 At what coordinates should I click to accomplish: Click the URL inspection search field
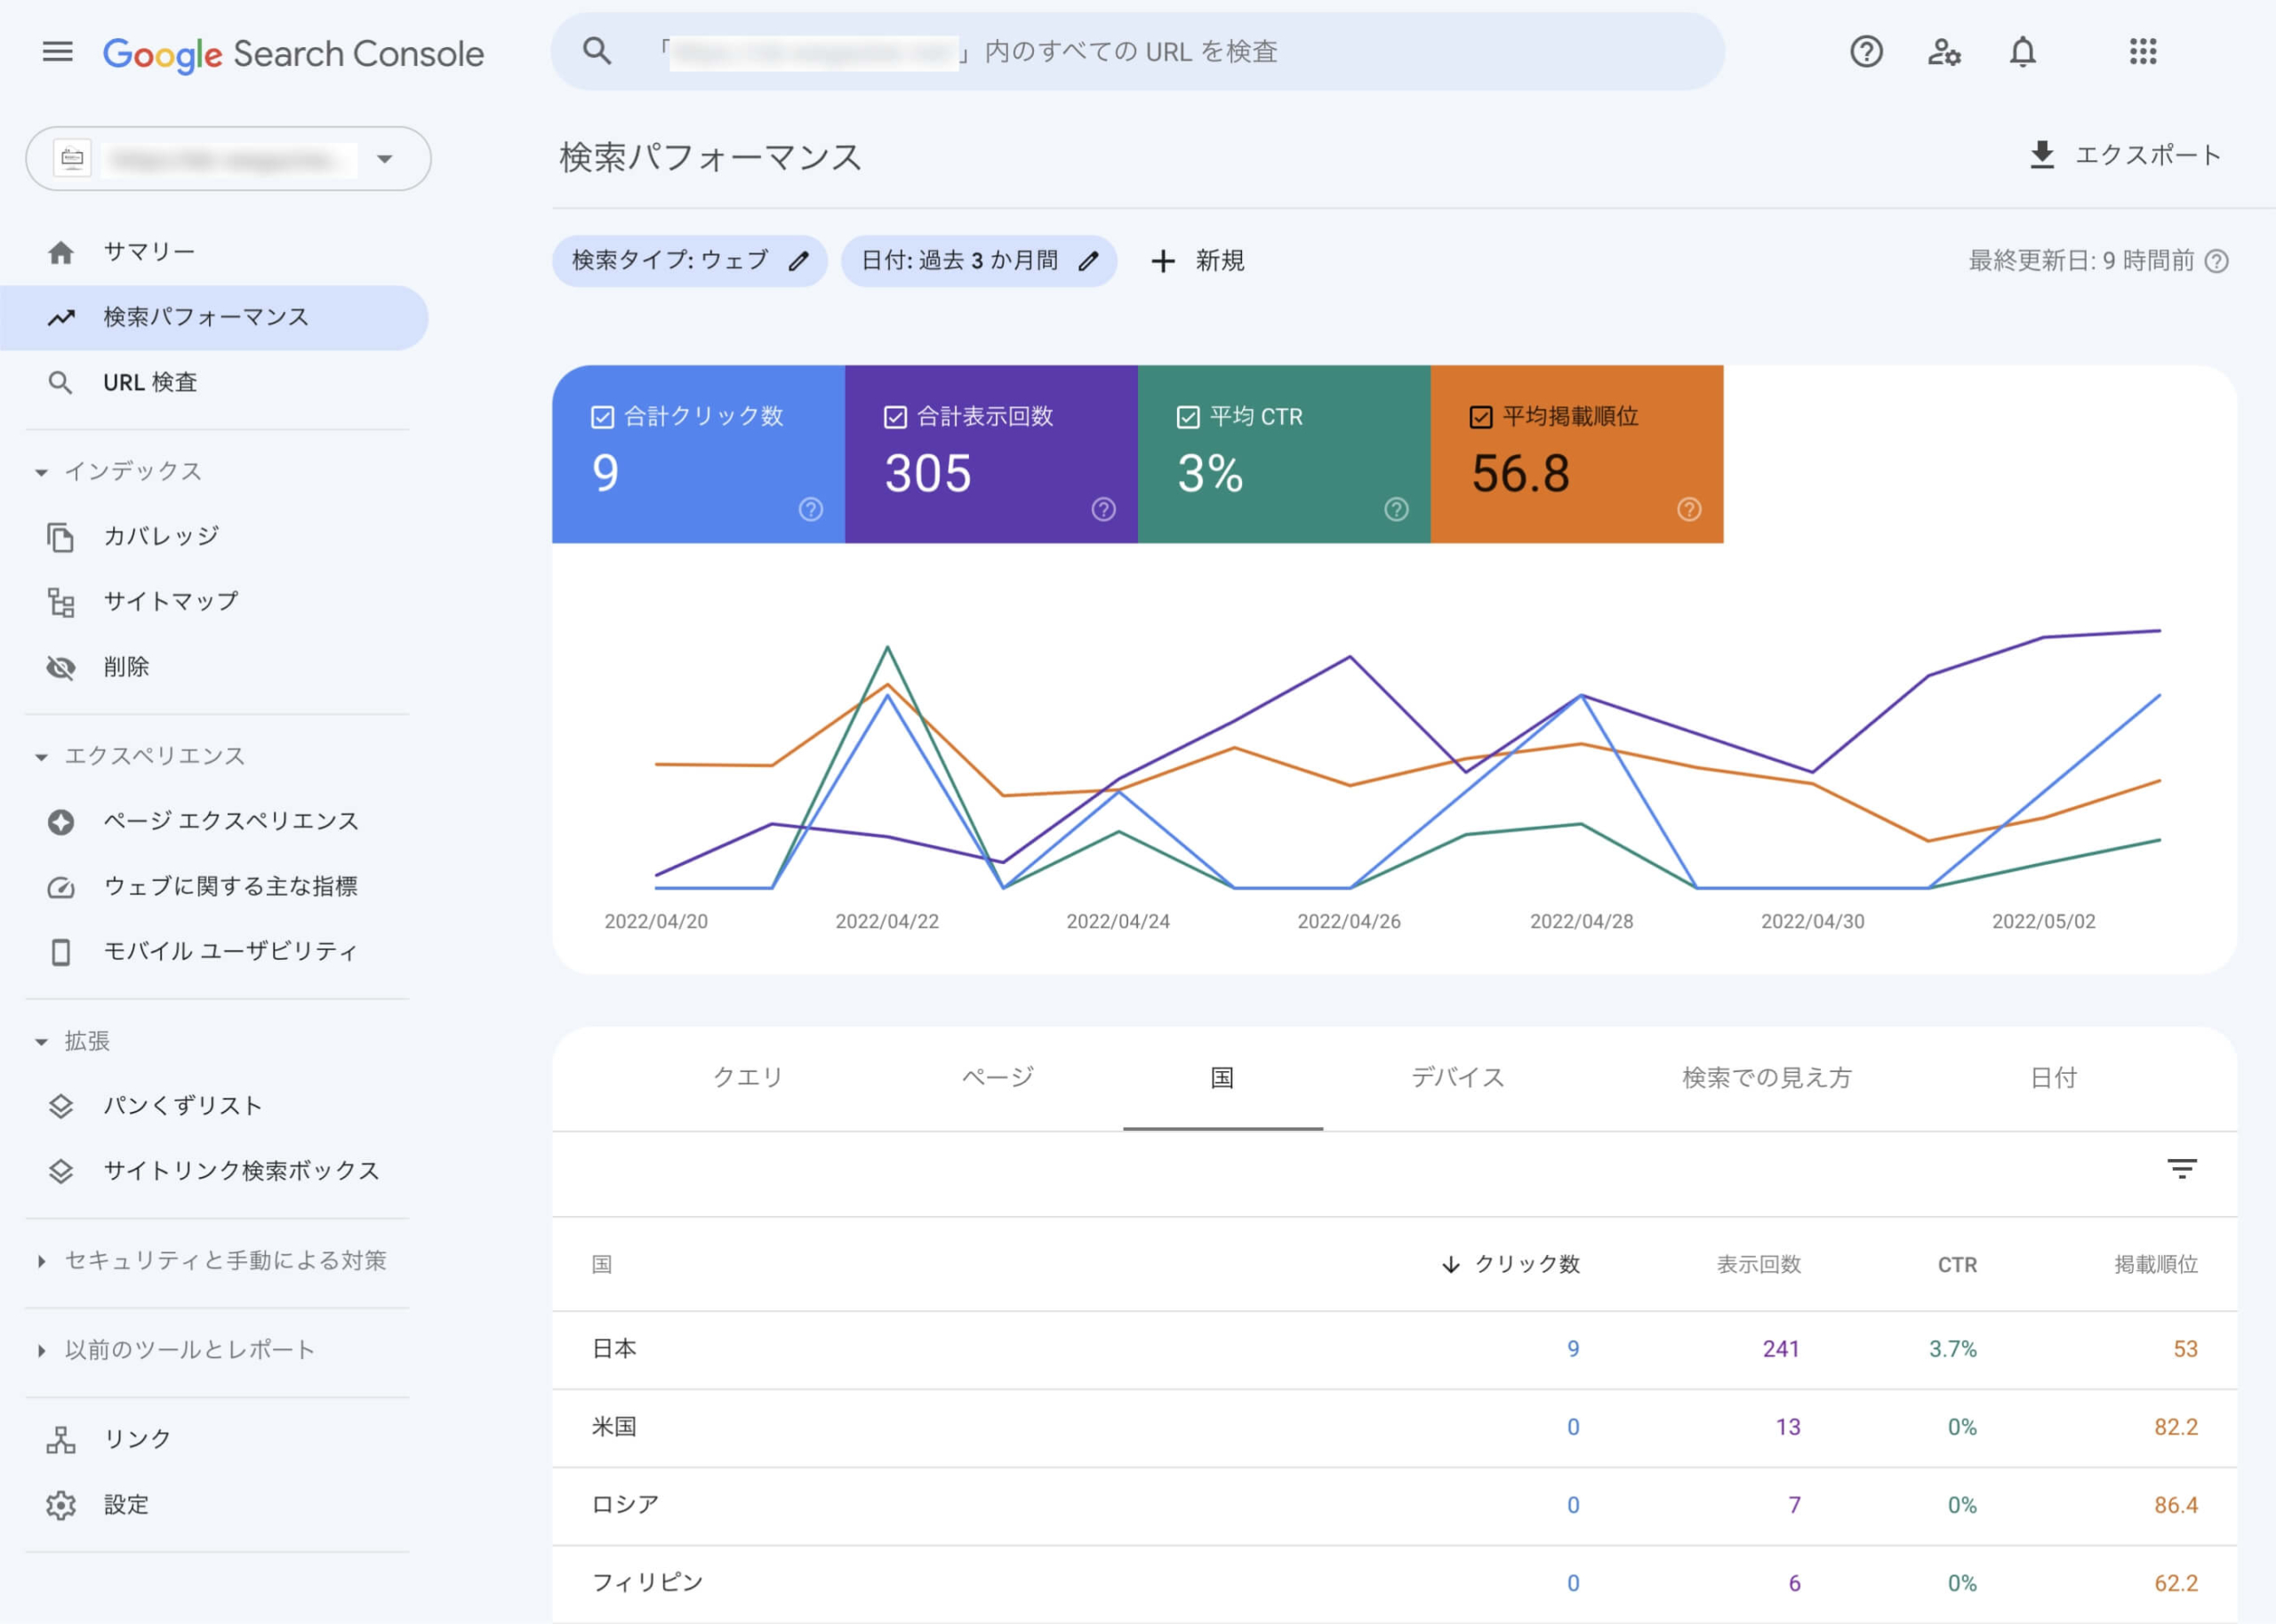click(x=1138, y=51)
